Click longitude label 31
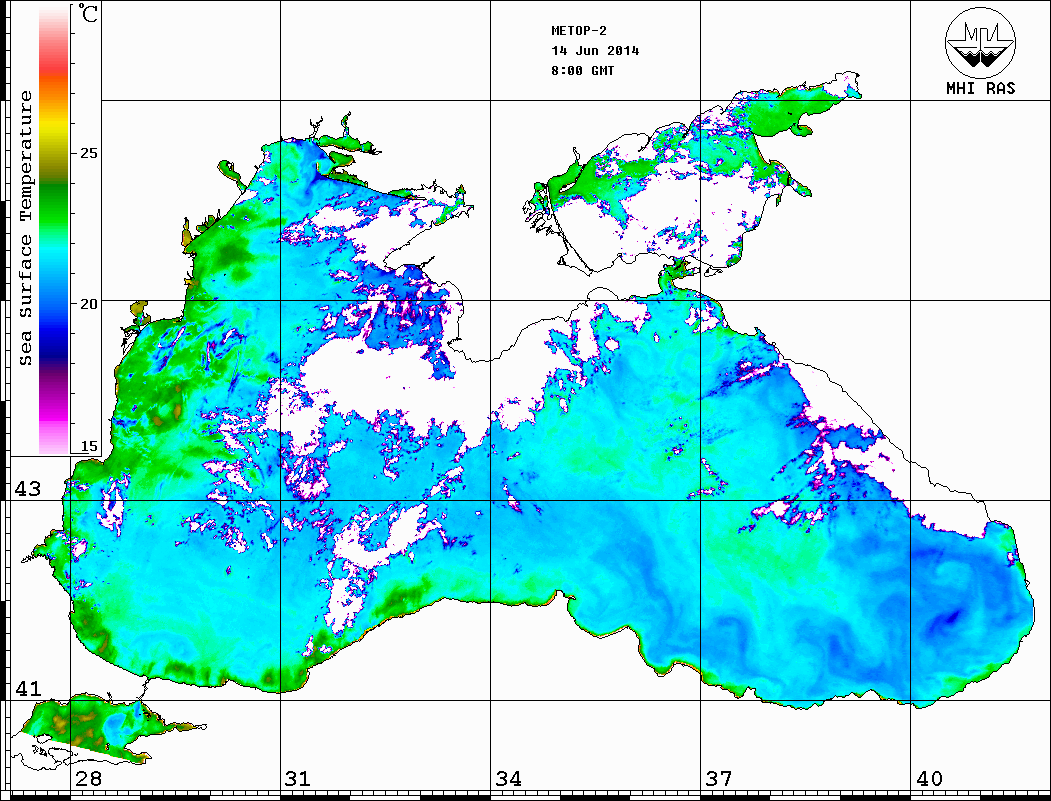1051x801 pixels. (x=298, y=779)
